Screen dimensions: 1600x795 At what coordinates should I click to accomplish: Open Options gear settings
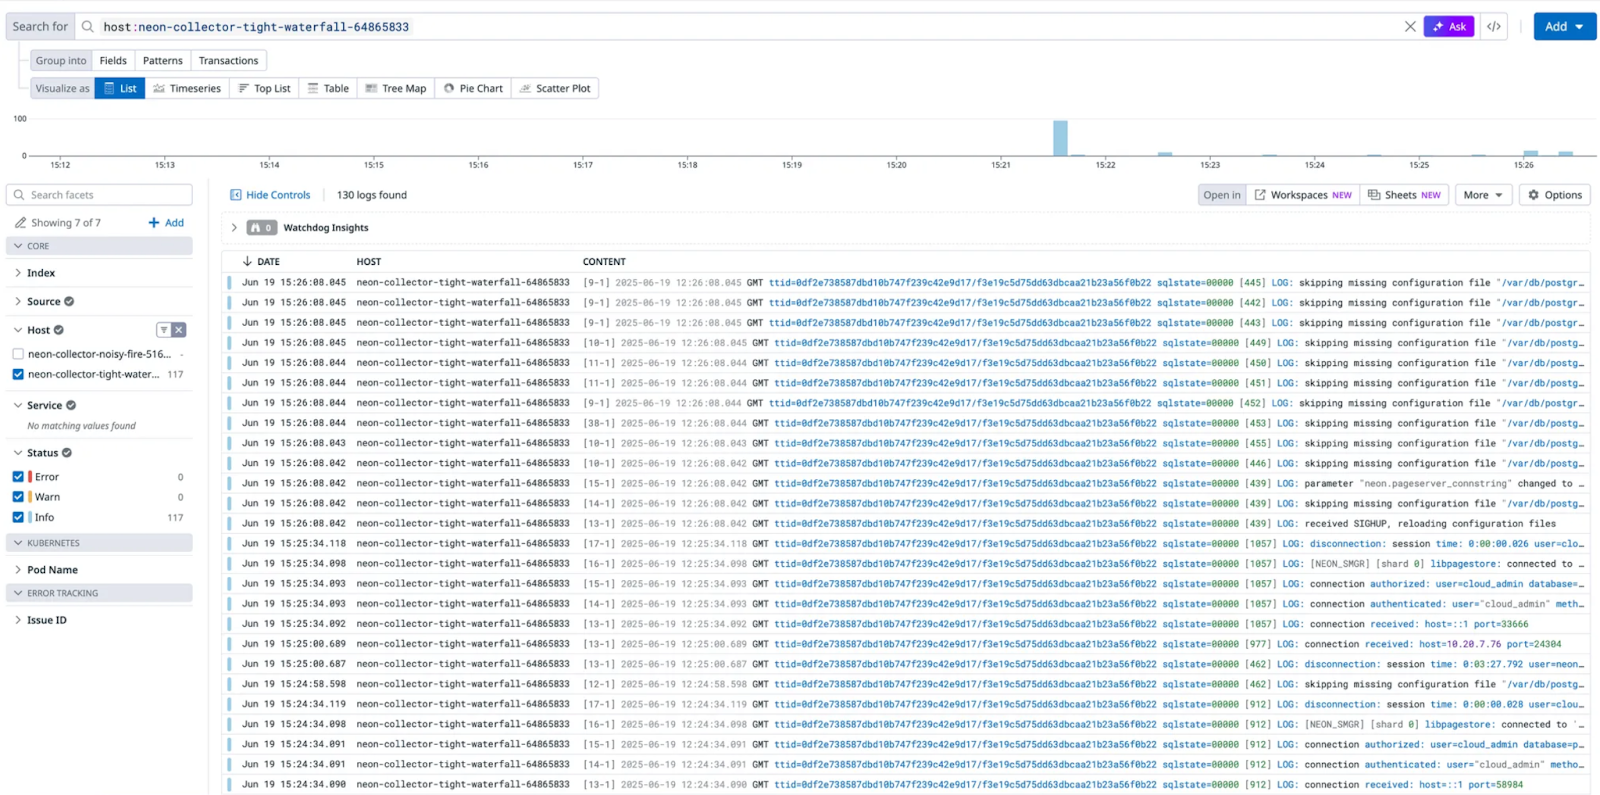point(1555,195)
